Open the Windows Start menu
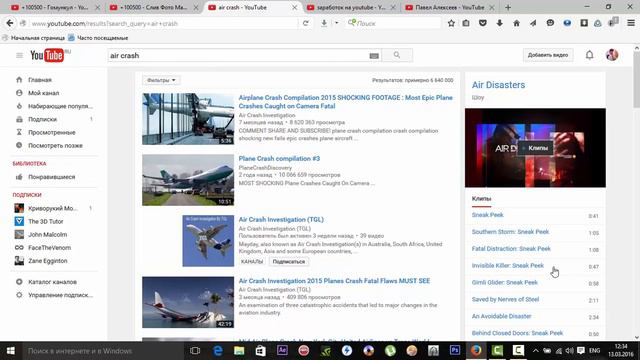Image resolution: width=640 pixels, height=360 pixels. pos(11,351)
